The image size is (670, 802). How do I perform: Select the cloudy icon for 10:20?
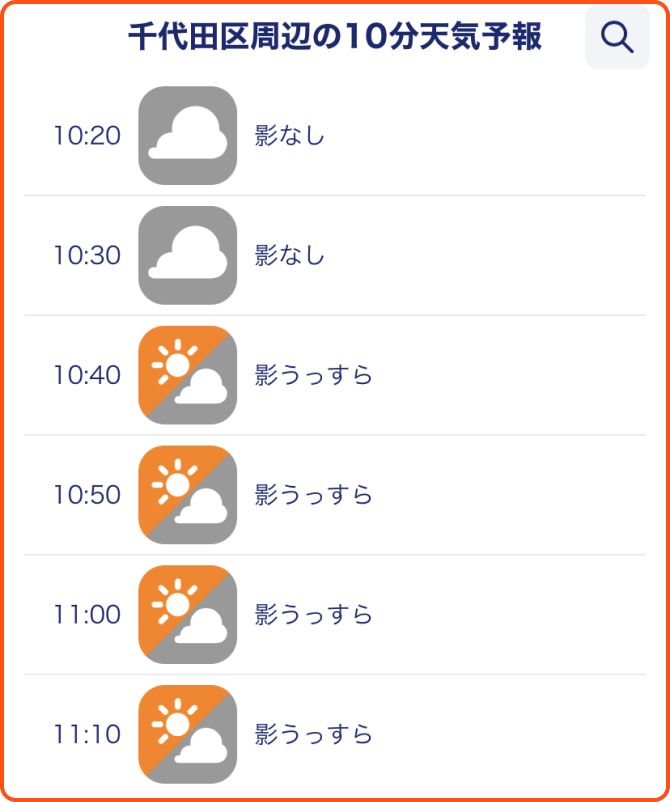(x=188, y=136)
